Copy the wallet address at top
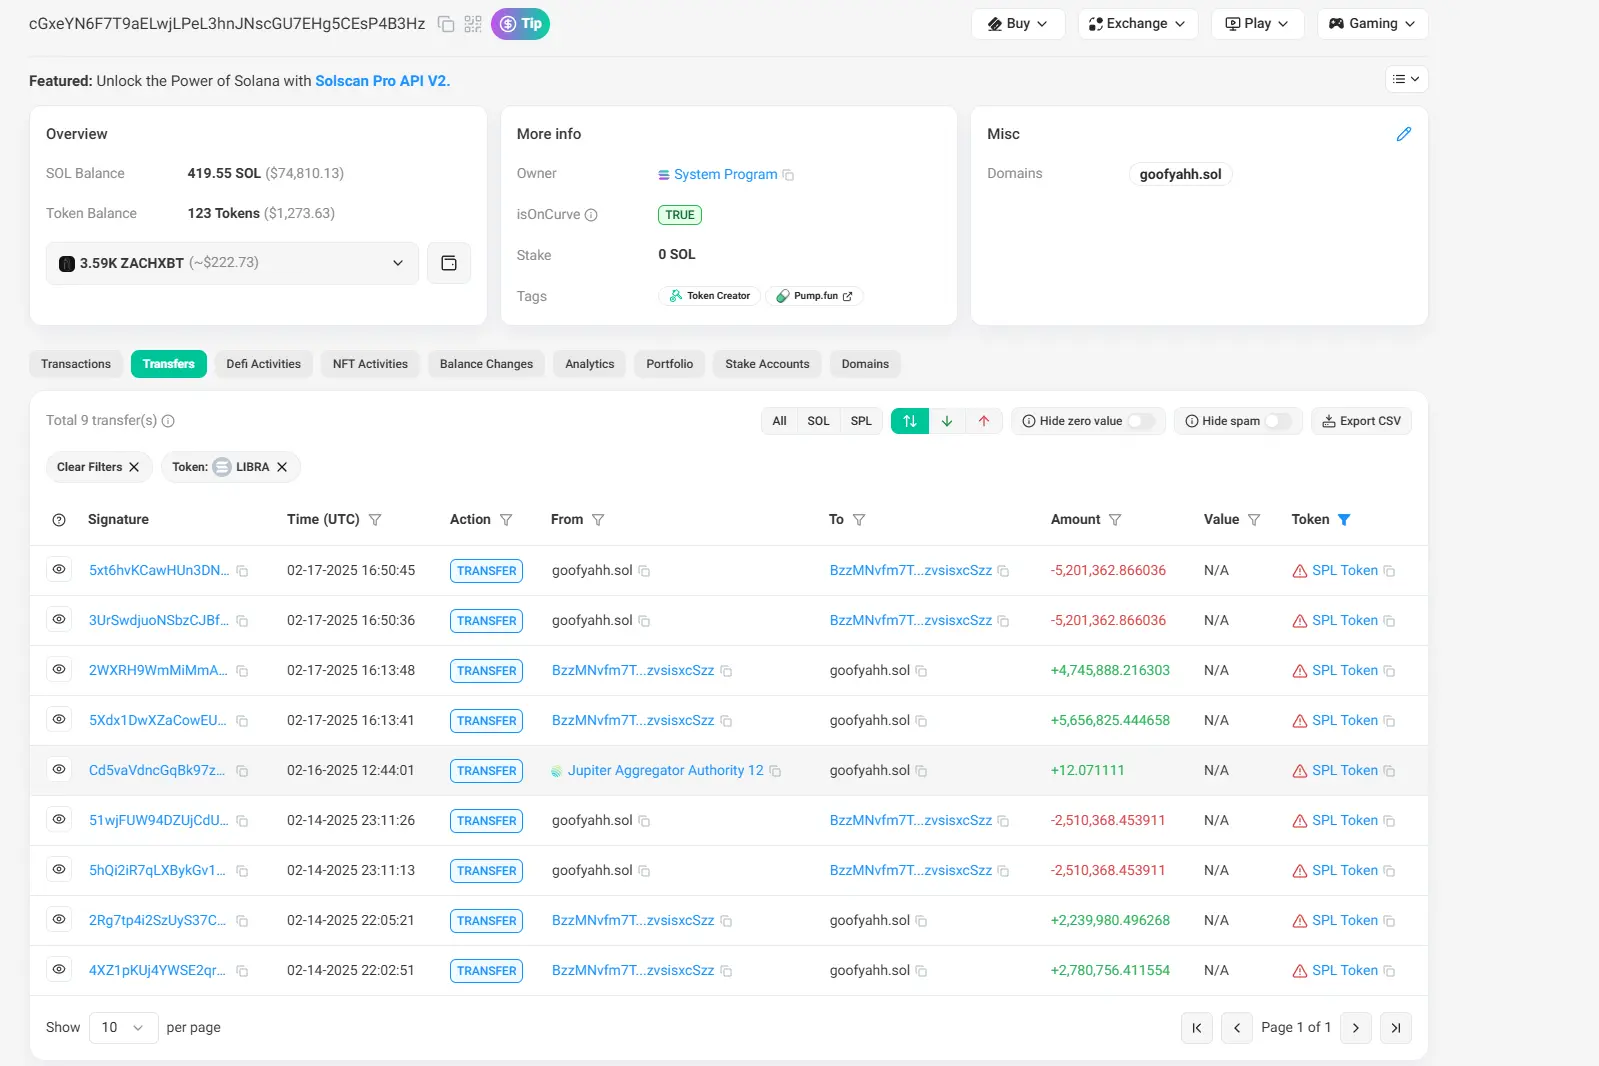 [x=446, y=24]
